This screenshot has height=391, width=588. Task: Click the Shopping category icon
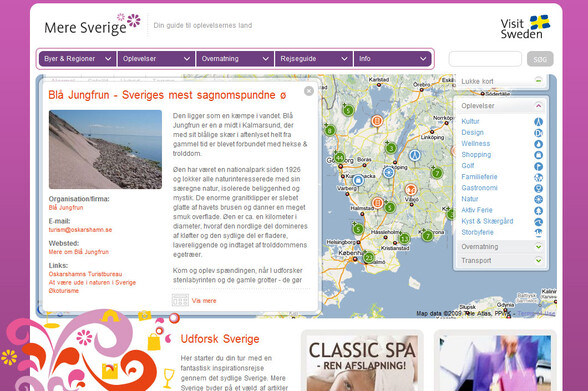pos(538,155)
